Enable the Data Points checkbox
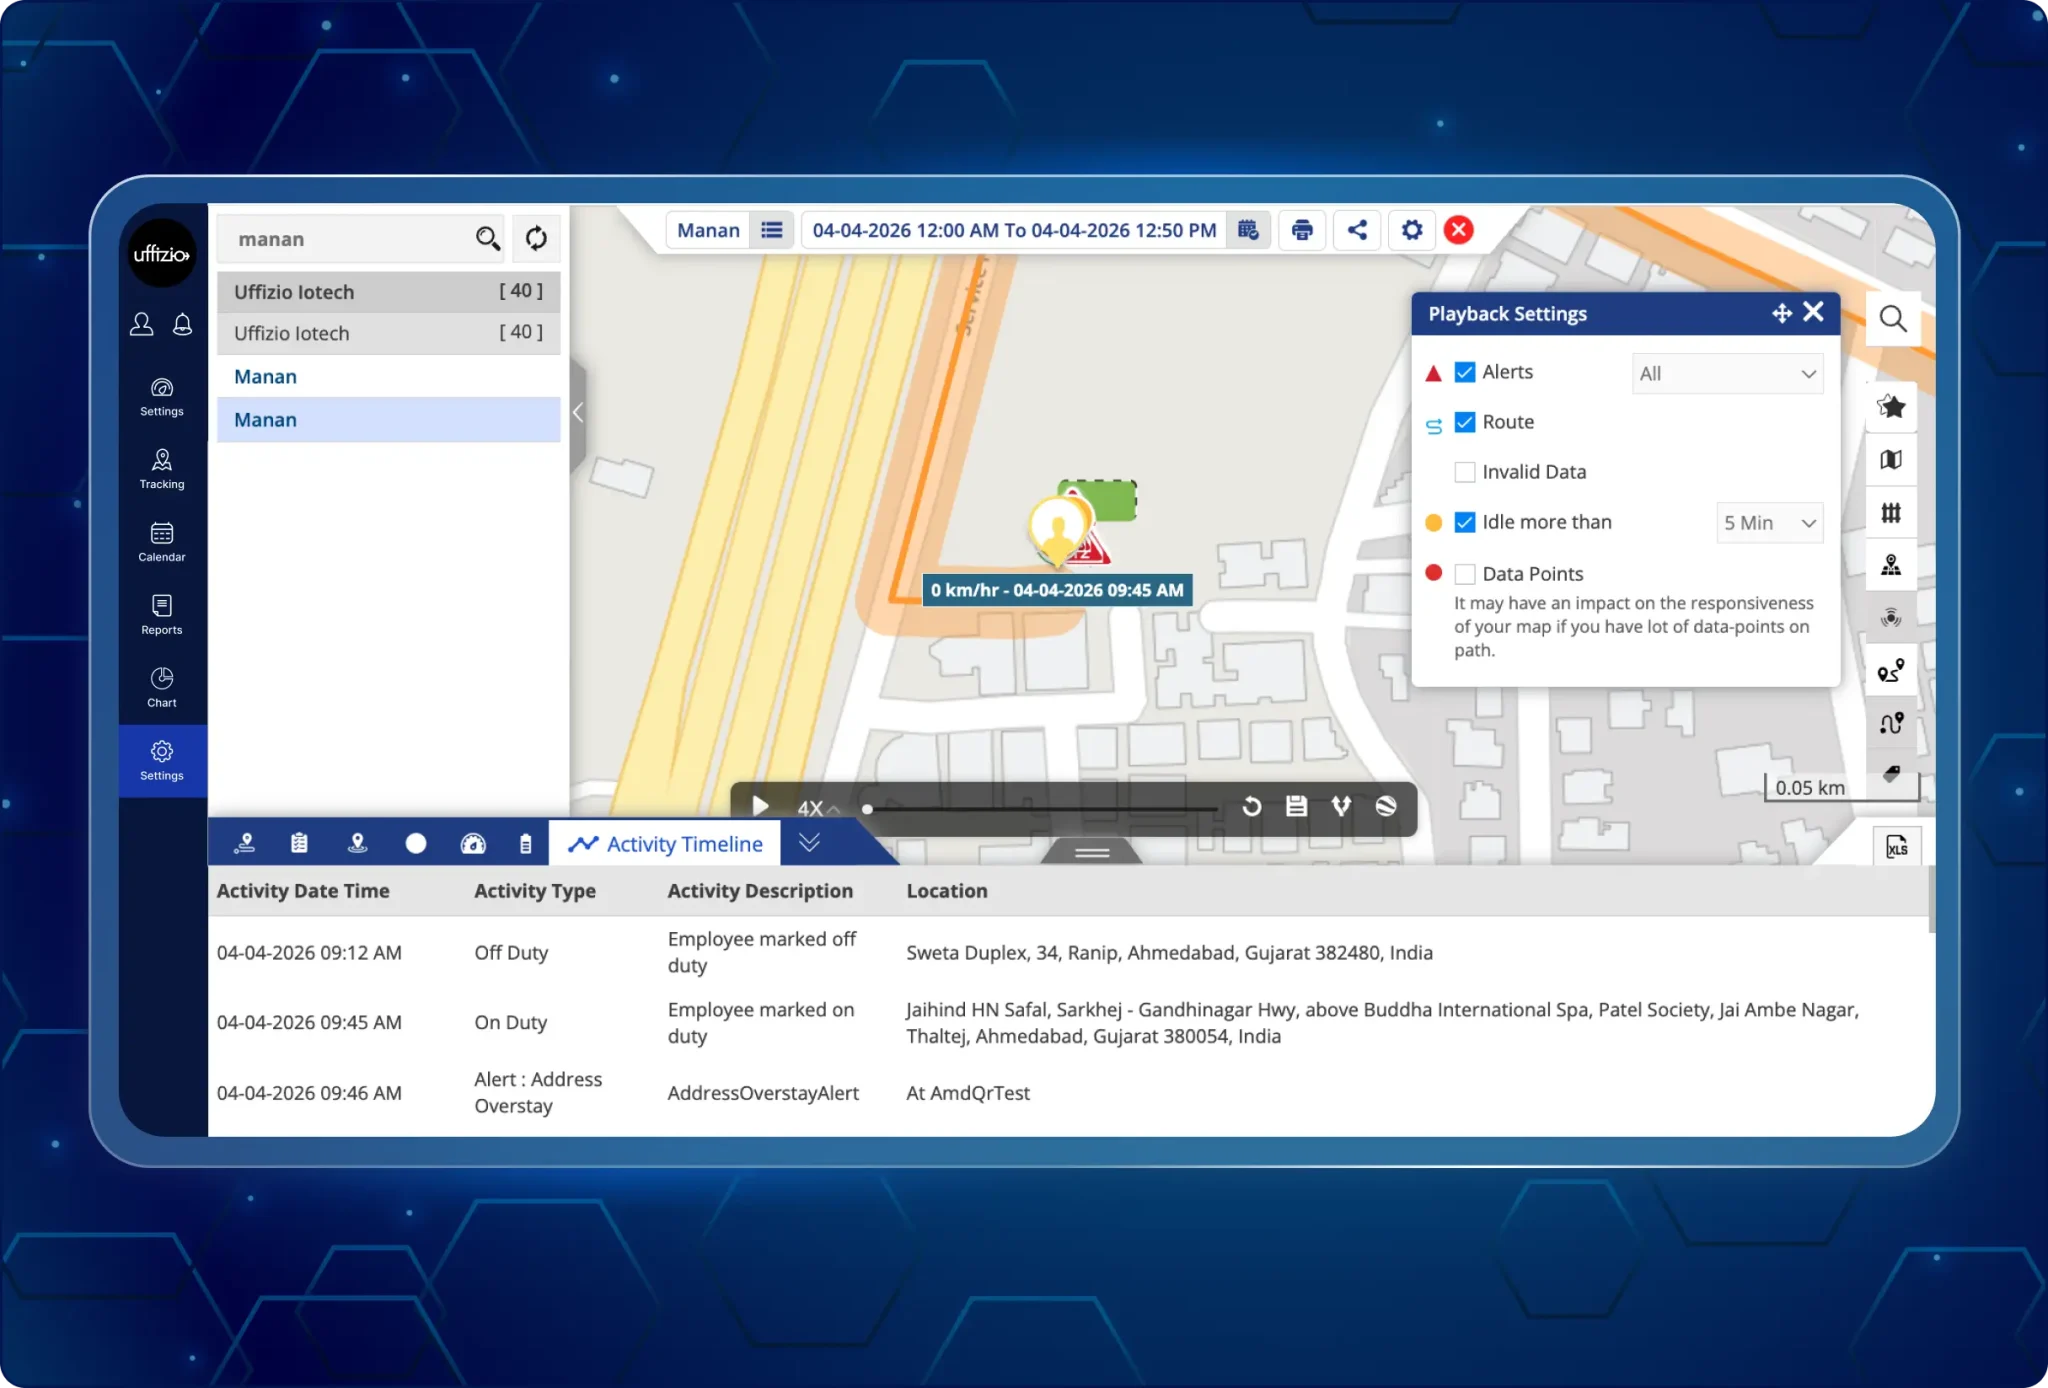Image resolution: width=2048 pixels, height=1388 pixels. (x=1465, y=574)
